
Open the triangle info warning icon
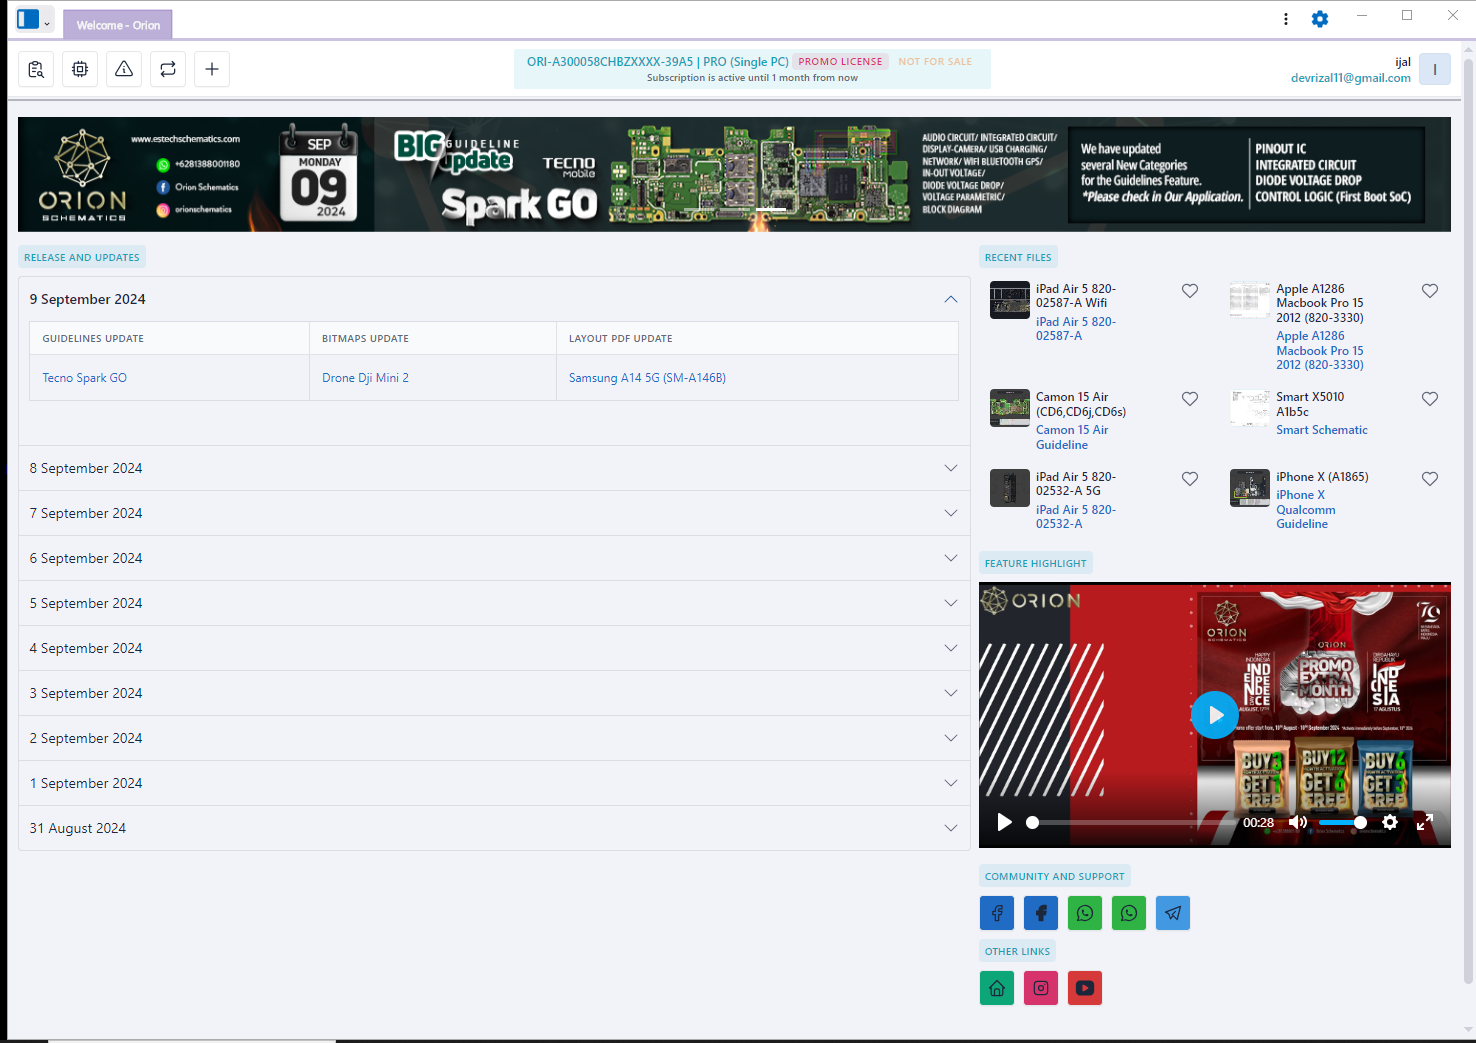tap(124, 69)
